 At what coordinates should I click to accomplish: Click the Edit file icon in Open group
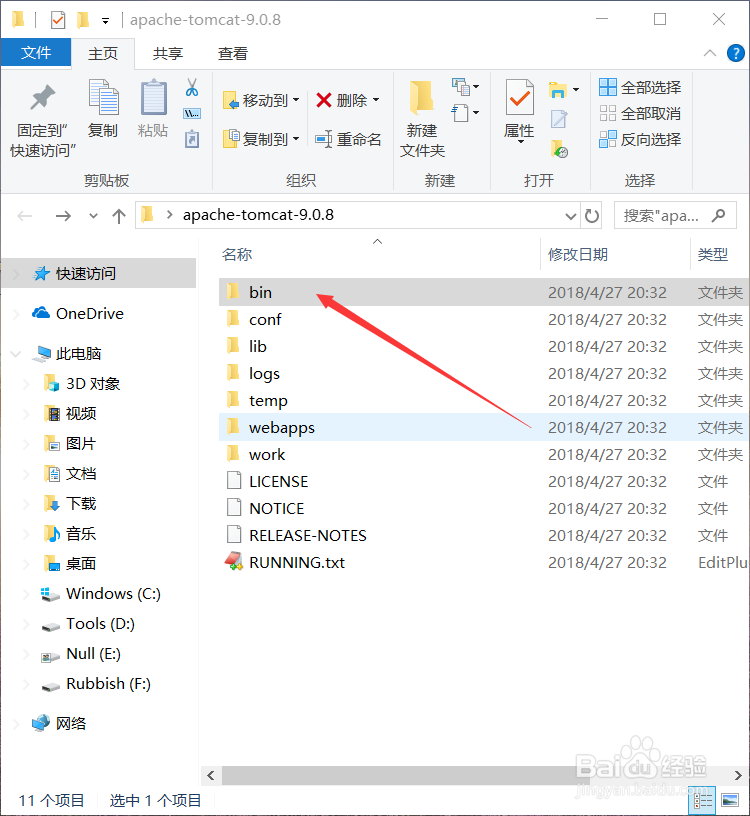[558, 119]
